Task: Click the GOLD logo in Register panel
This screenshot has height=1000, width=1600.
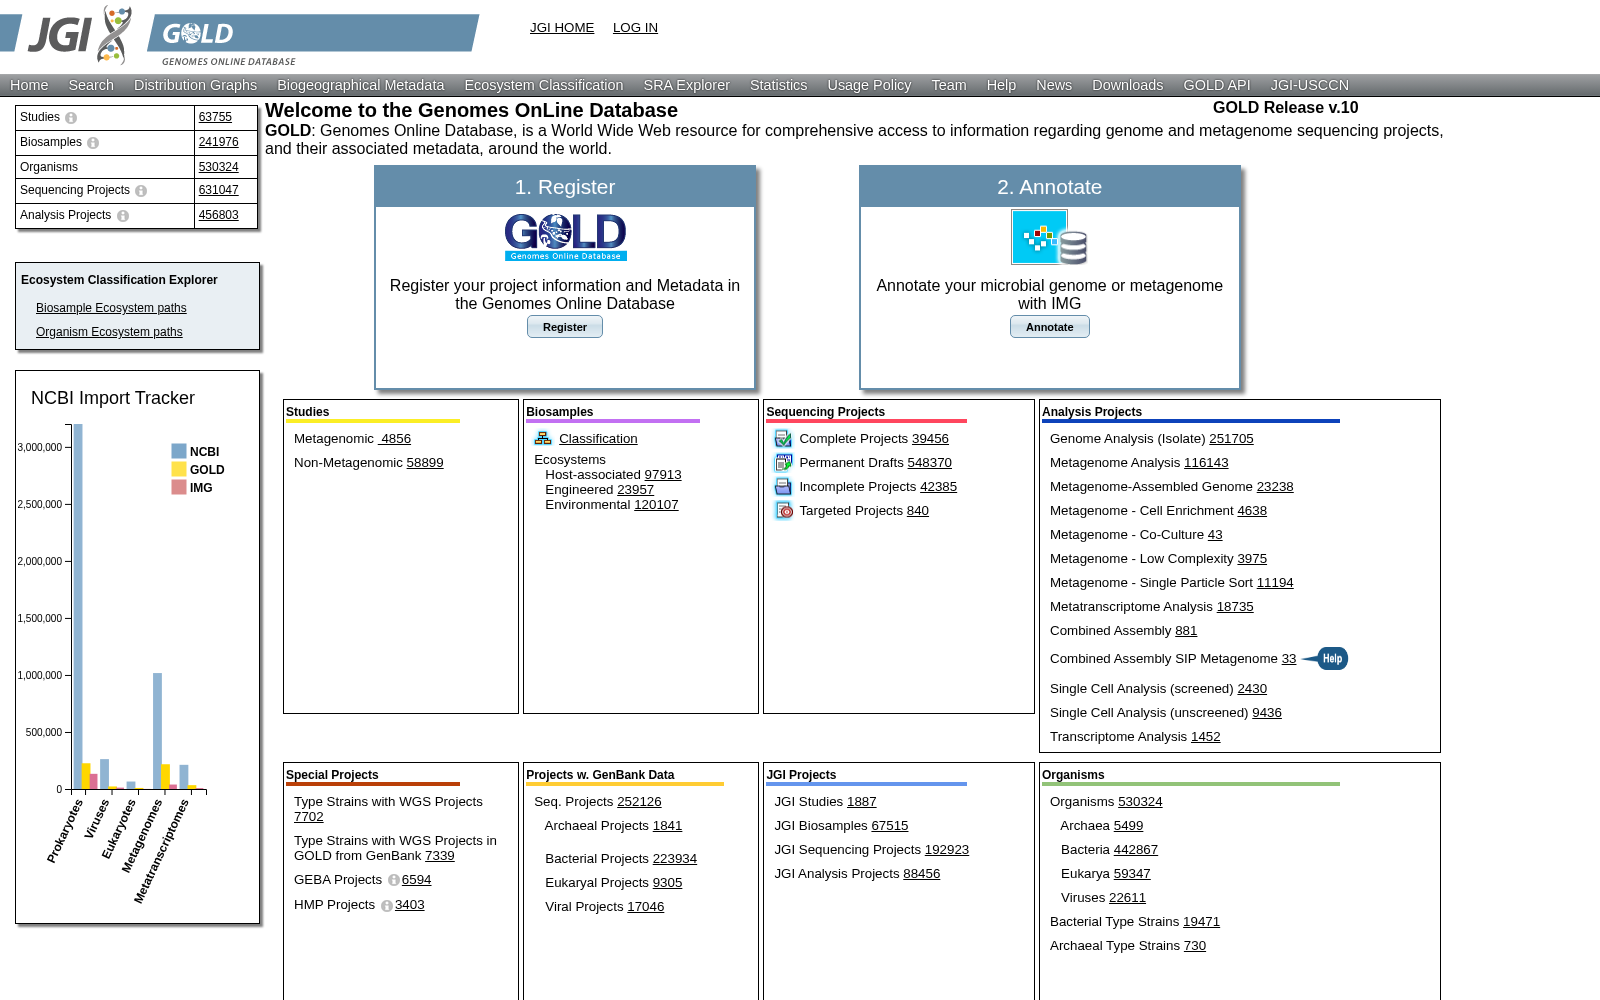Action: point(565,237)
